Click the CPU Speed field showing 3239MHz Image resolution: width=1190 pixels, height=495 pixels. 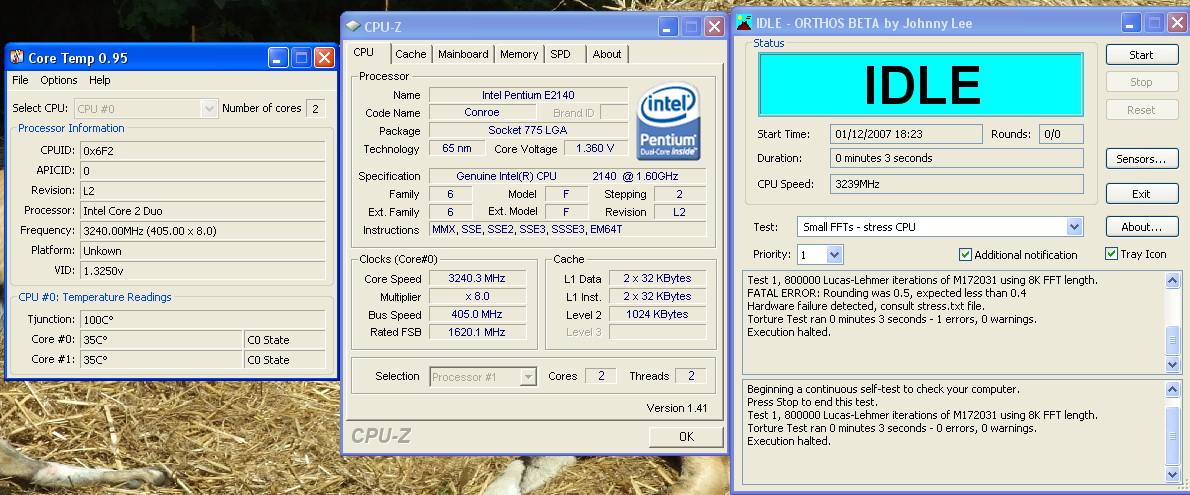pyautogui.click(x=956, y=184)
